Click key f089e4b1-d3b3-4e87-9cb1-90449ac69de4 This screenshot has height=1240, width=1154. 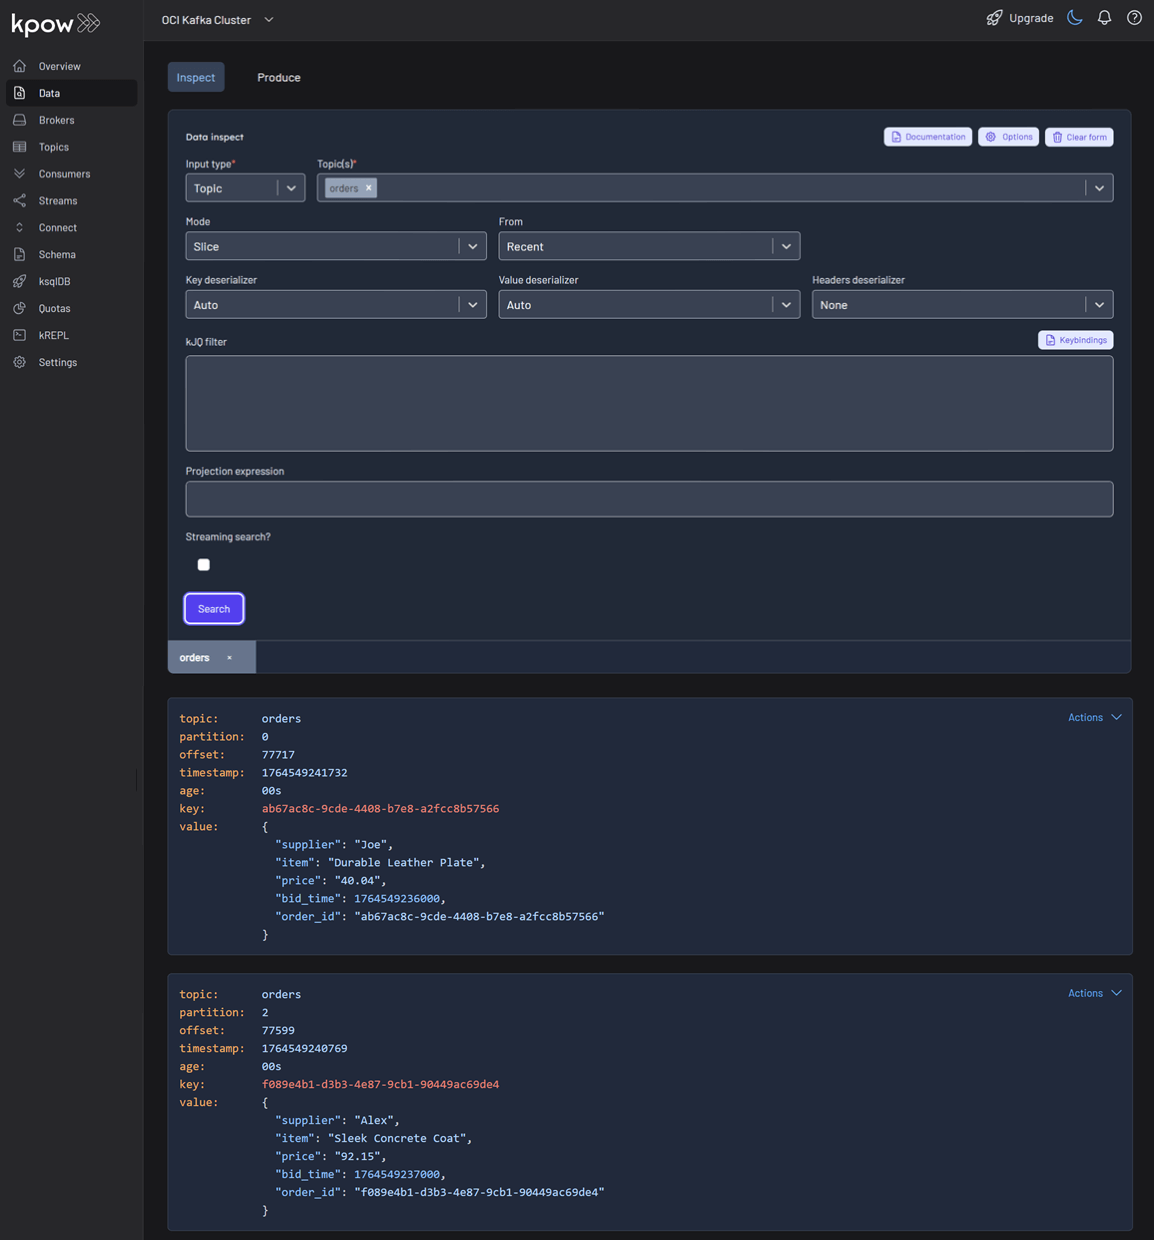point(380,1085)
